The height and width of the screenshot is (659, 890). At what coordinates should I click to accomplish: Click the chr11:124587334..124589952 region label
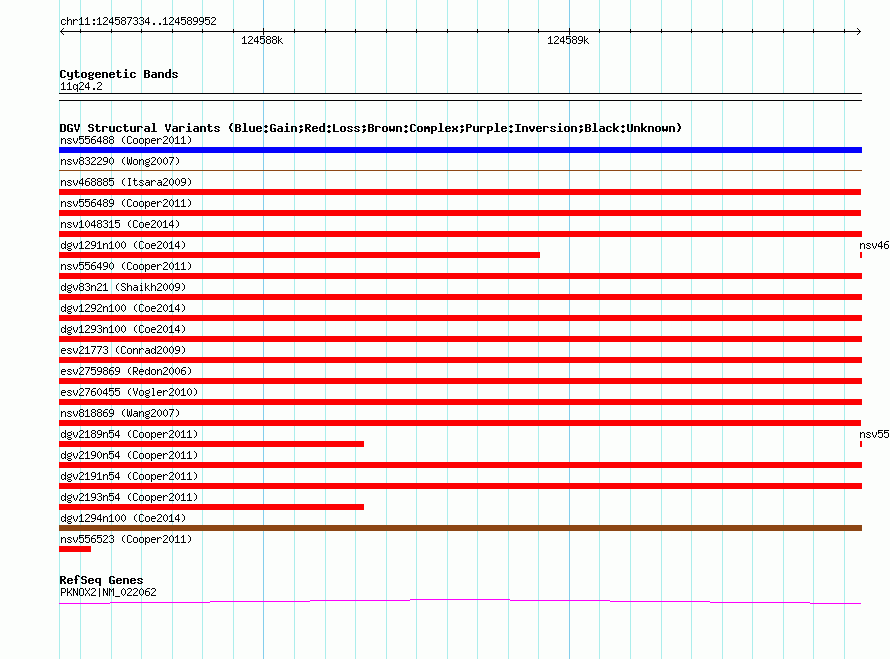tap(138, 22)
